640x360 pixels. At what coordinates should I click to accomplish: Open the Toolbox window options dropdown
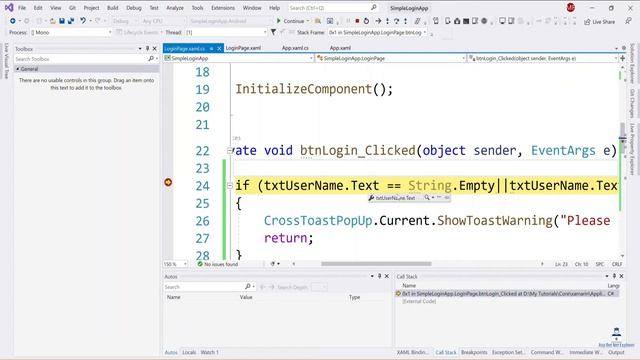tap(140, 49)
